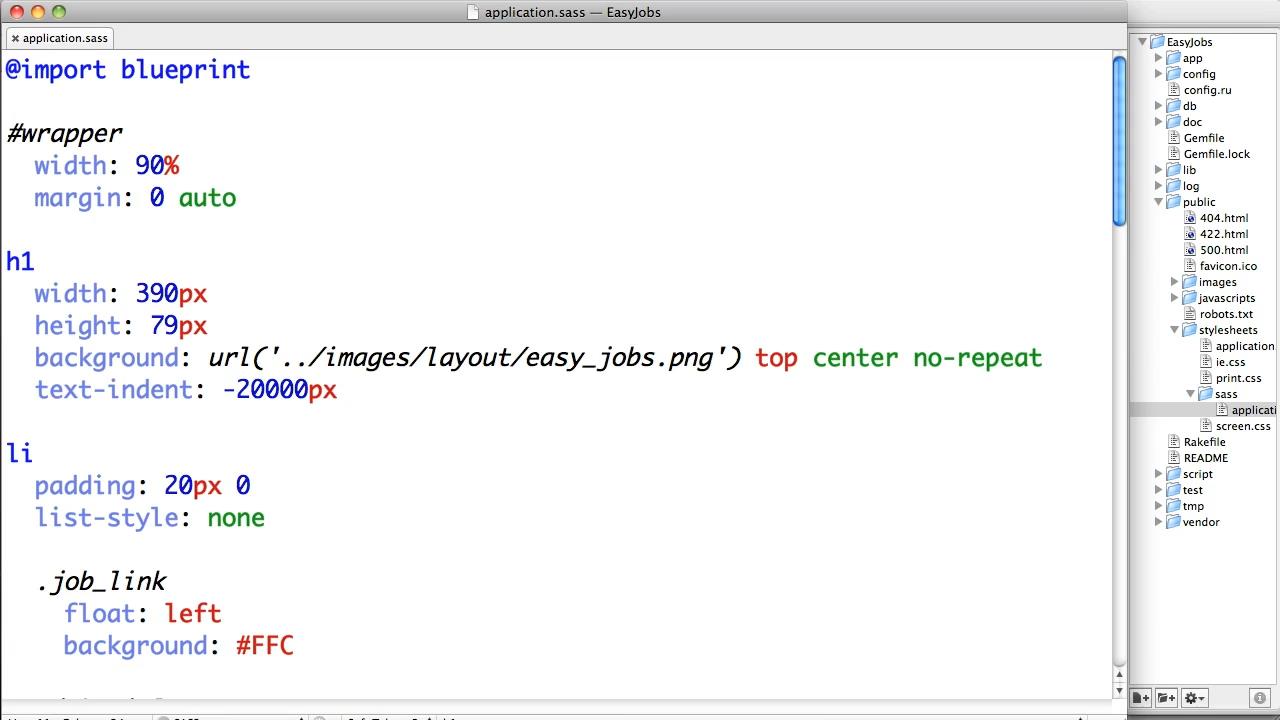The width and height of the screenshot is (1280, 720).
Task: Click the scrollbar down arrow
Action: click(1119, 690)
